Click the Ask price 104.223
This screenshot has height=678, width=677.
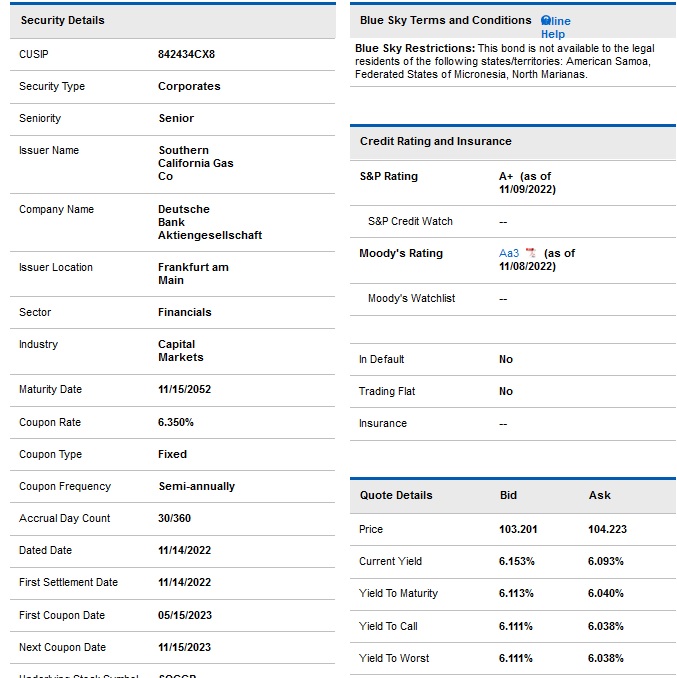coord(607,529)
